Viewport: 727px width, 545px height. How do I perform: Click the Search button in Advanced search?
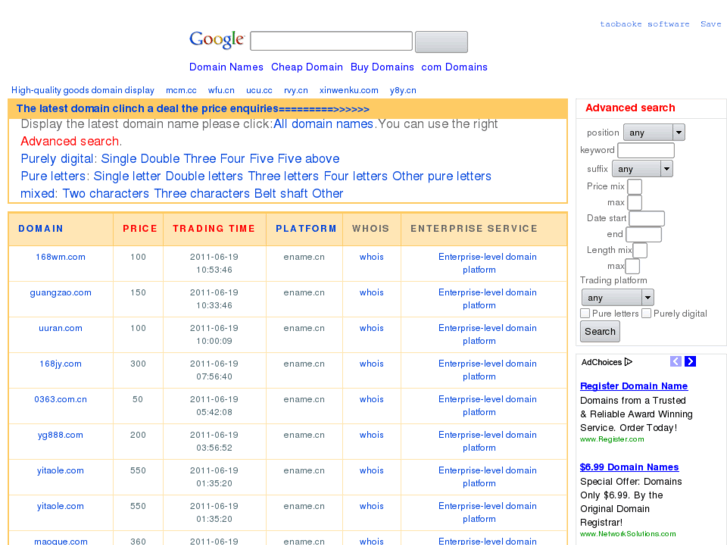point(600,332)
